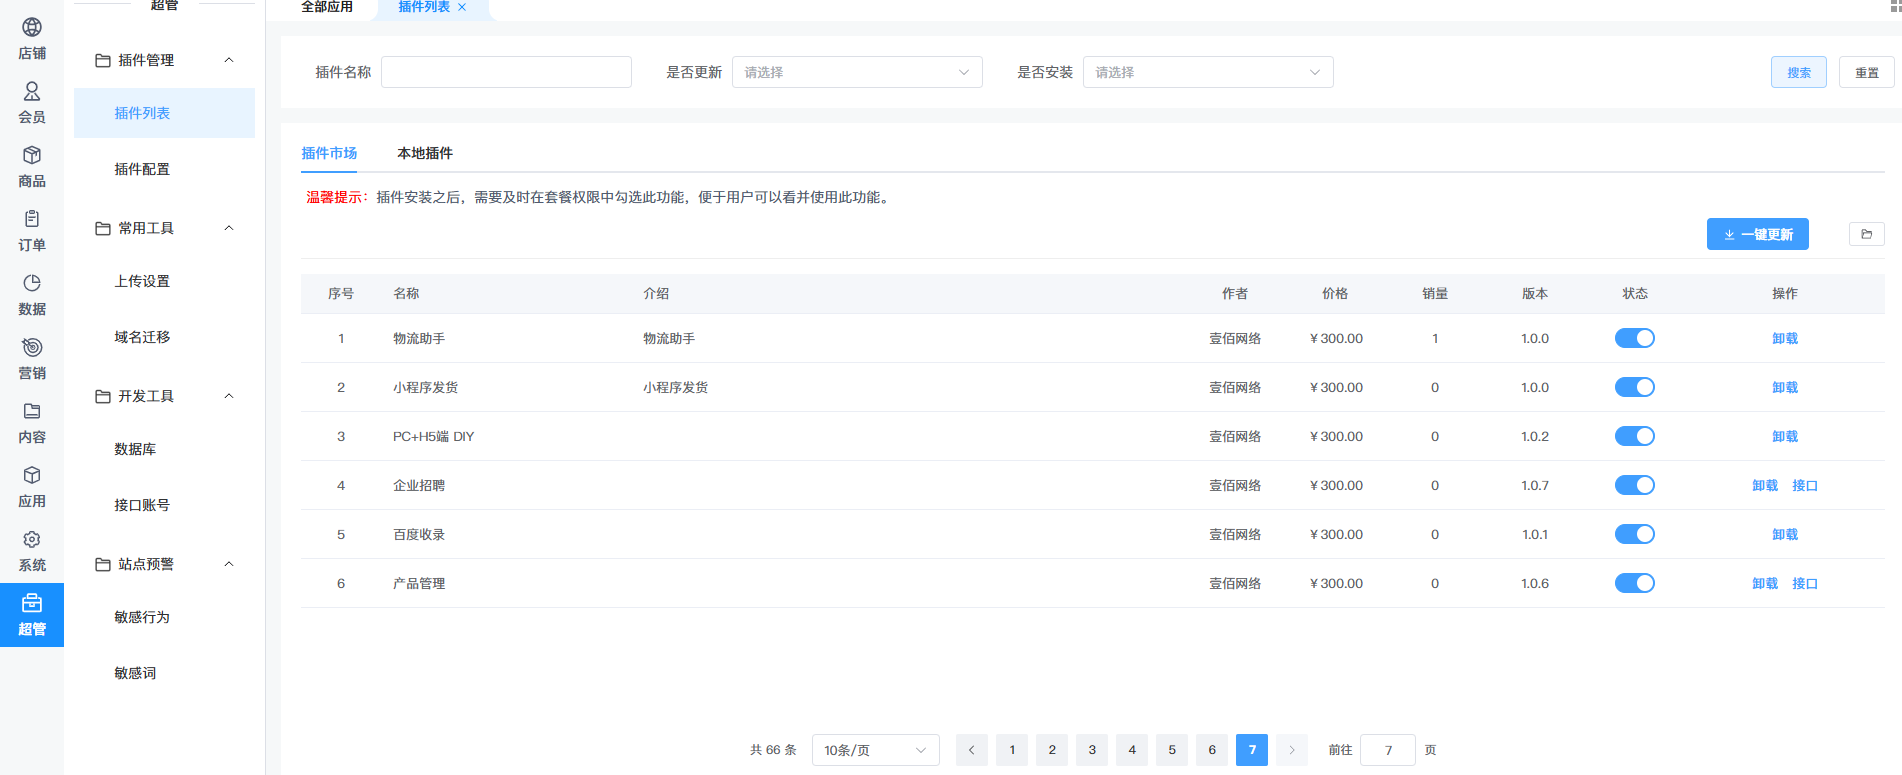This screenshot has width=1902, height=775.
Task: Switch to the 本地插件 tab
Action: tap(425, 153)
